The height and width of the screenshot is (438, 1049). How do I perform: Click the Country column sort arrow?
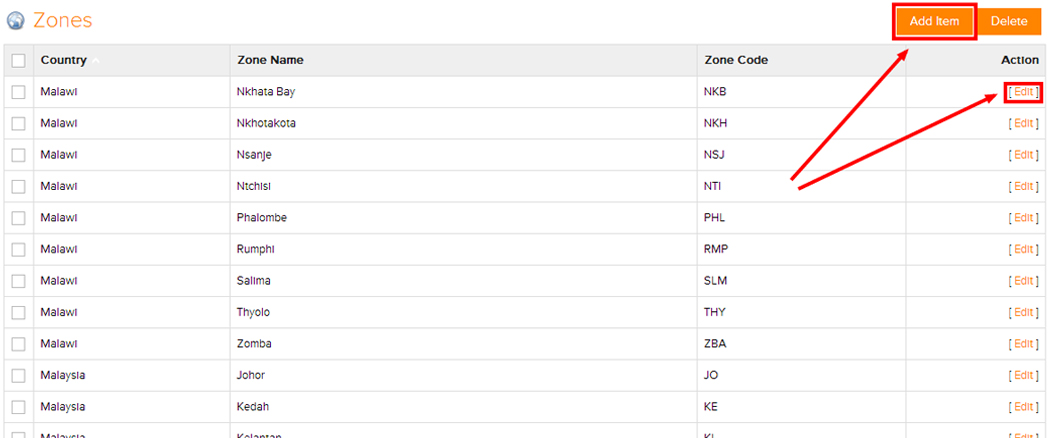click(96, 61)
